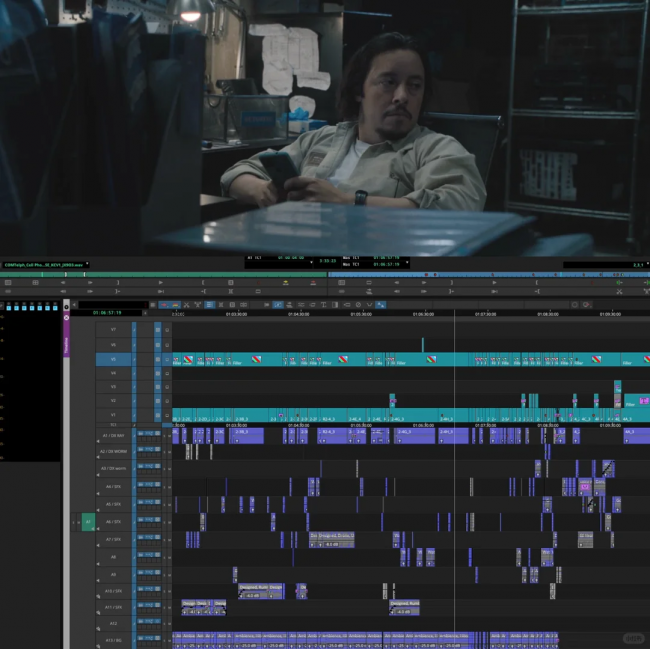The width and height of the screenshot is (650, 649).
Task: Select the yellow Extract/Splice segment tool
Action: point(175,305)
